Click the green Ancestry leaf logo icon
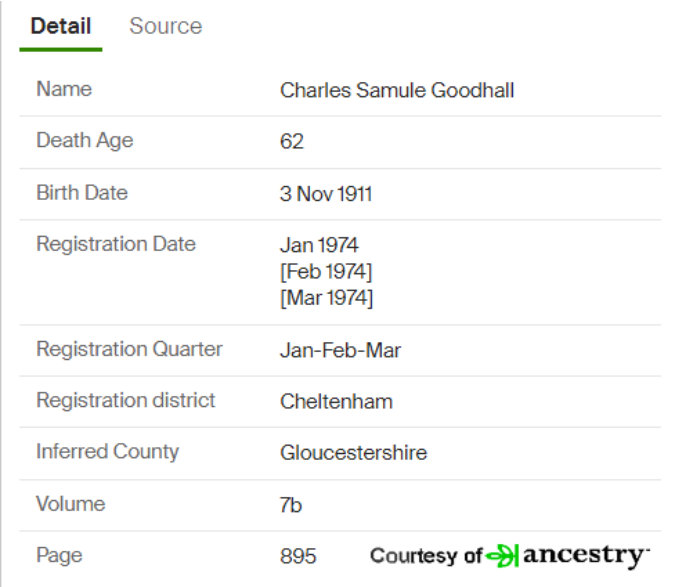 503,556
